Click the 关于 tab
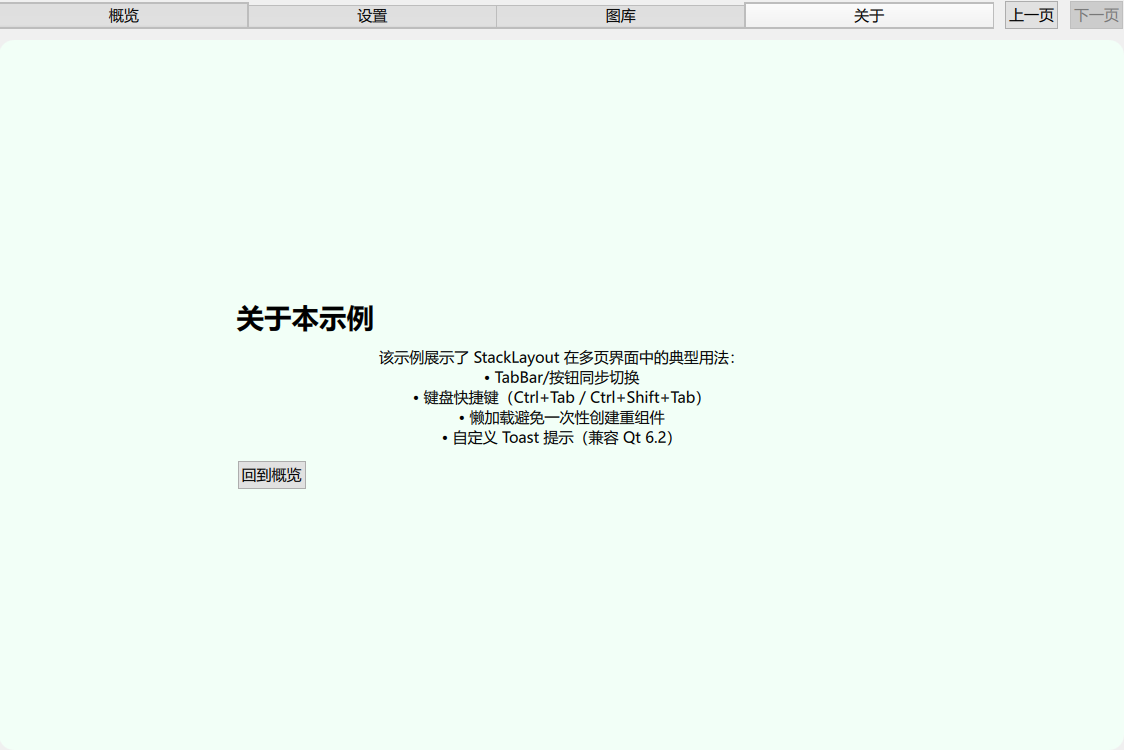1124x750 pixels. tap(869, 15)
